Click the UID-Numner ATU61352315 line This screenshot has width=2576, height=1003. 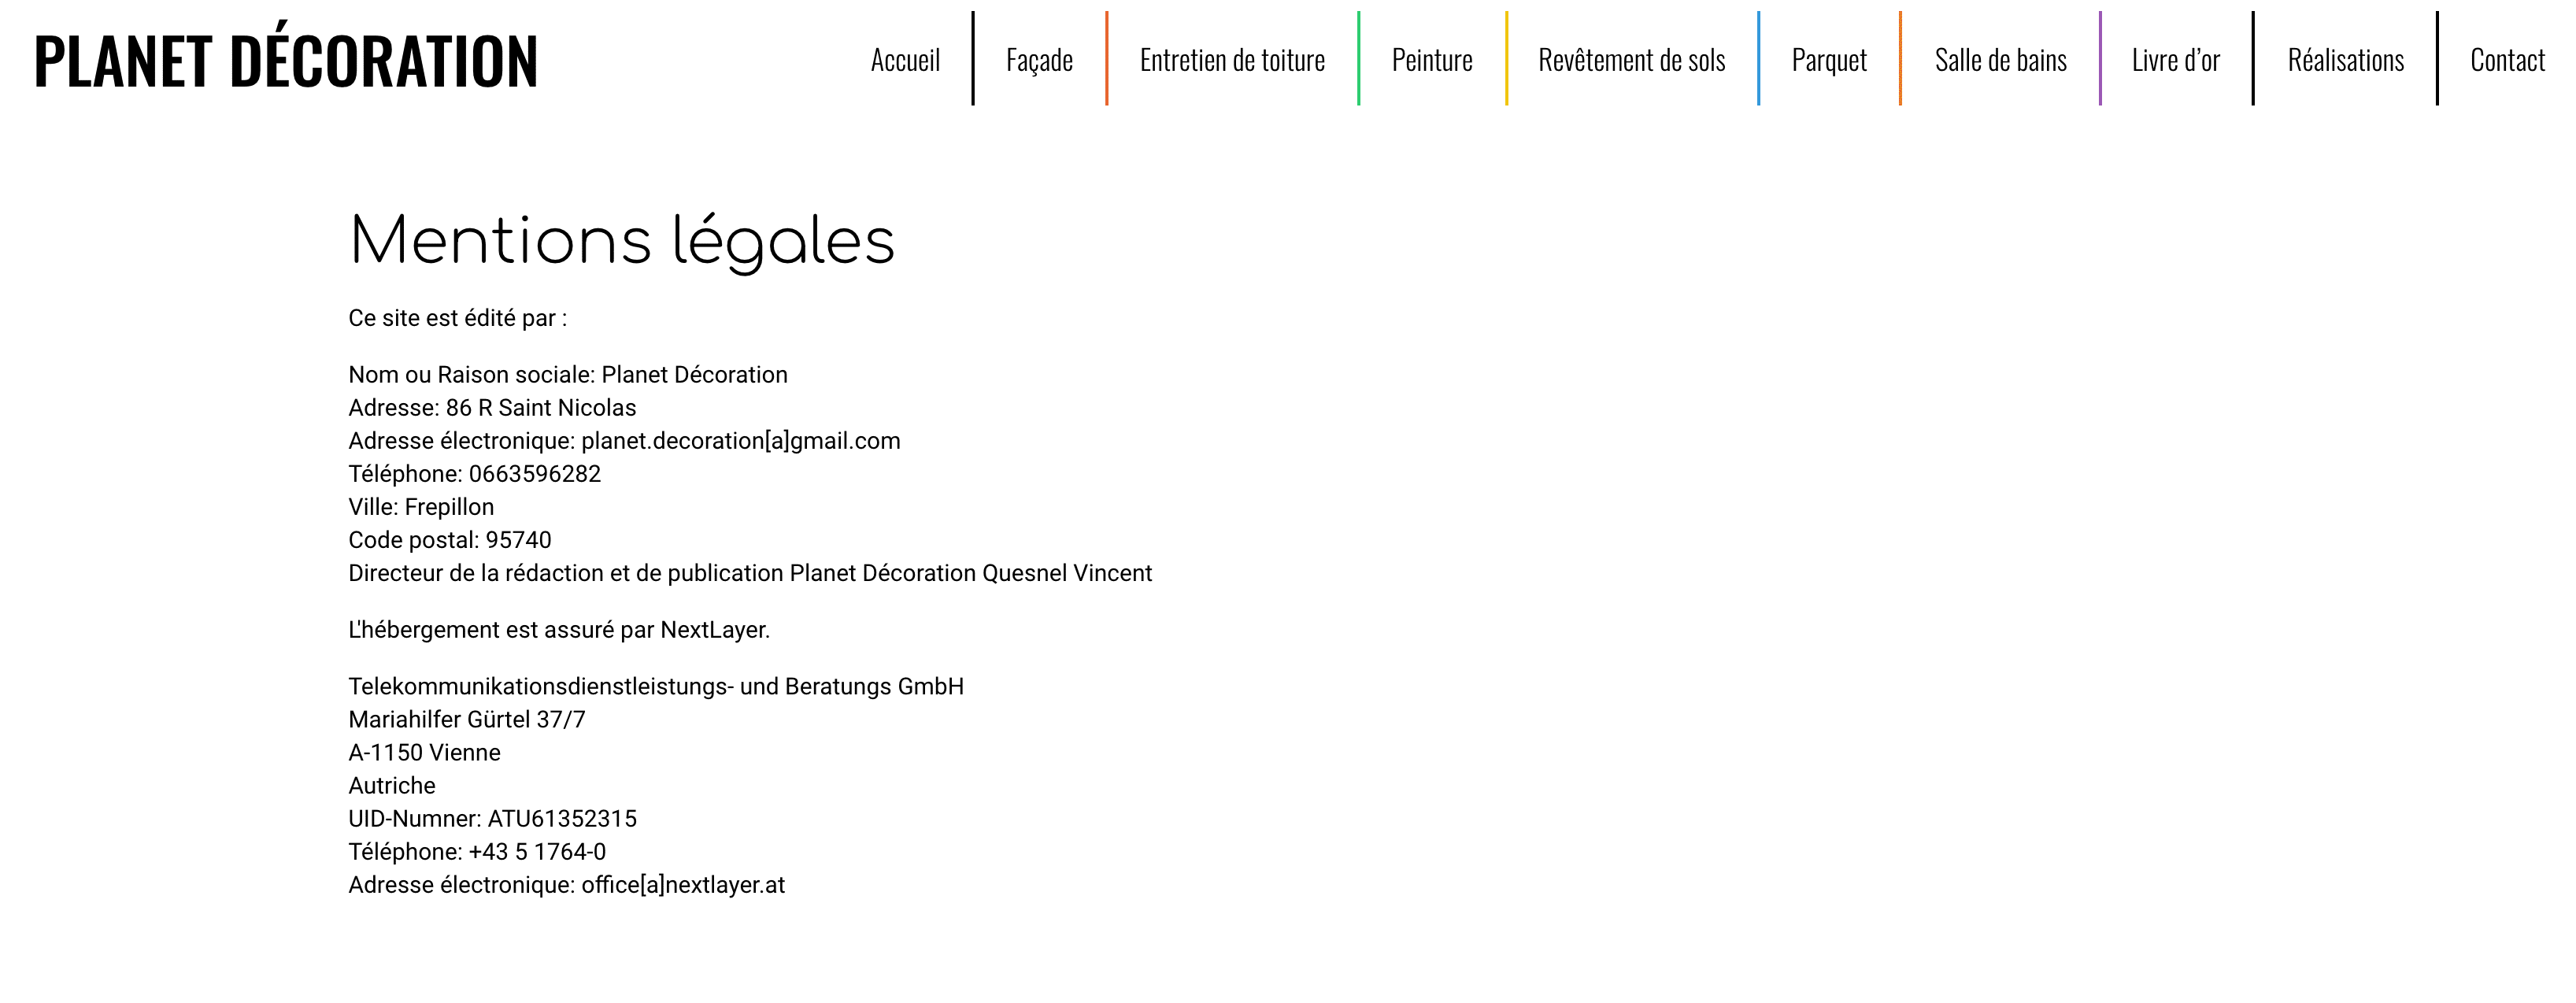click(x=492, y=819)
